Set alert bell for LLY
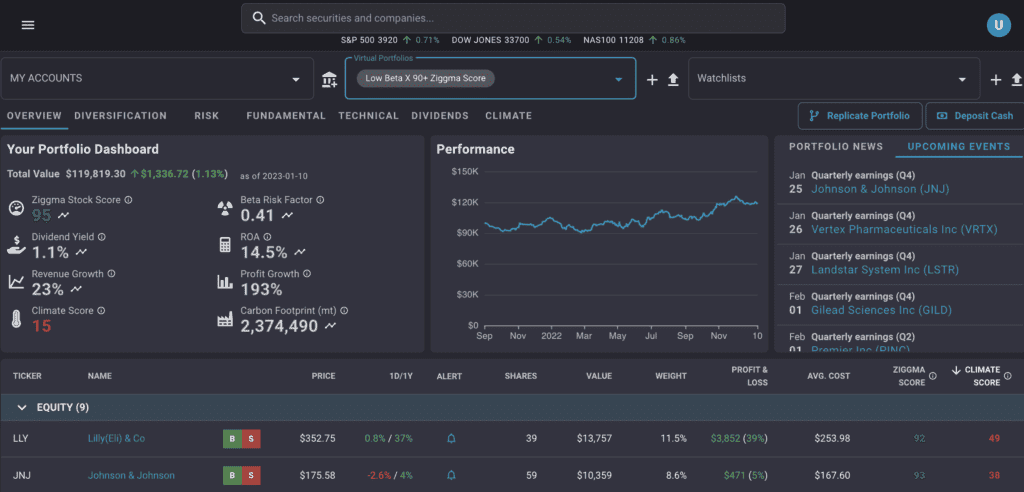Viewport: 1024px width, 492px height. pos(451,438)
